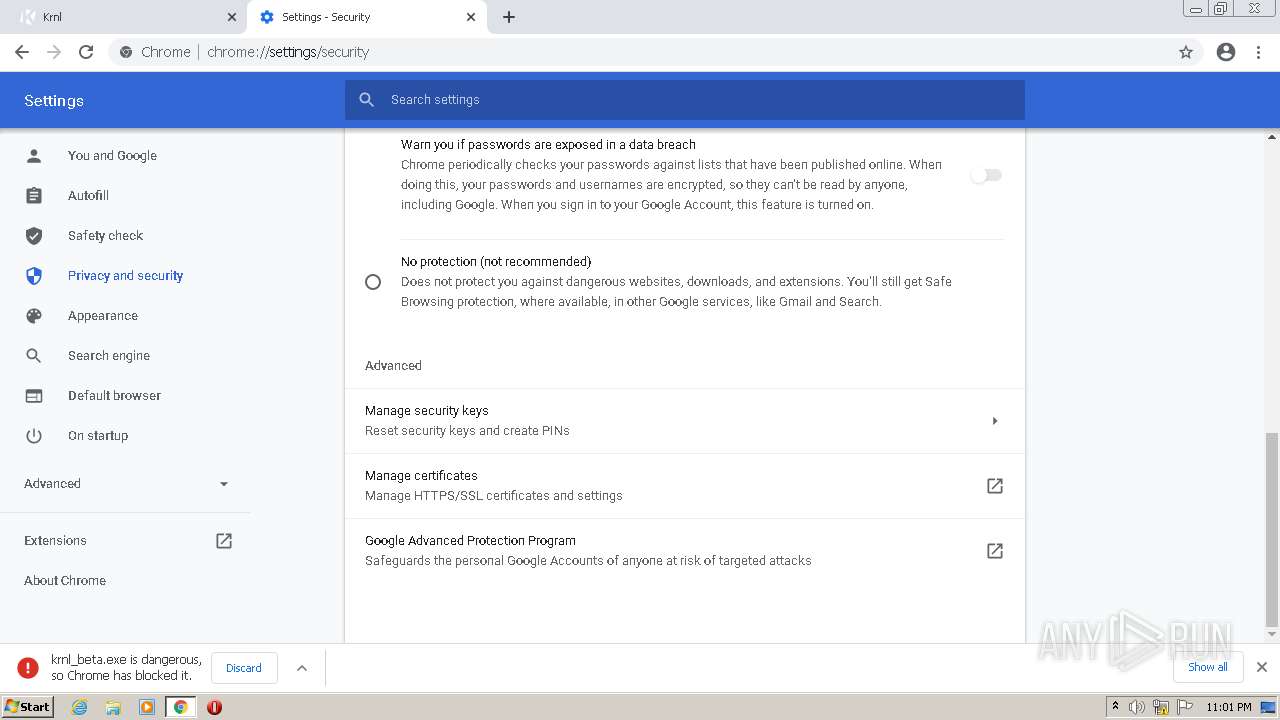1280x720 pixels.
Task: Open Internet Explorer from the taskbar
Action: pyautogui.click(x=80, y=707)
